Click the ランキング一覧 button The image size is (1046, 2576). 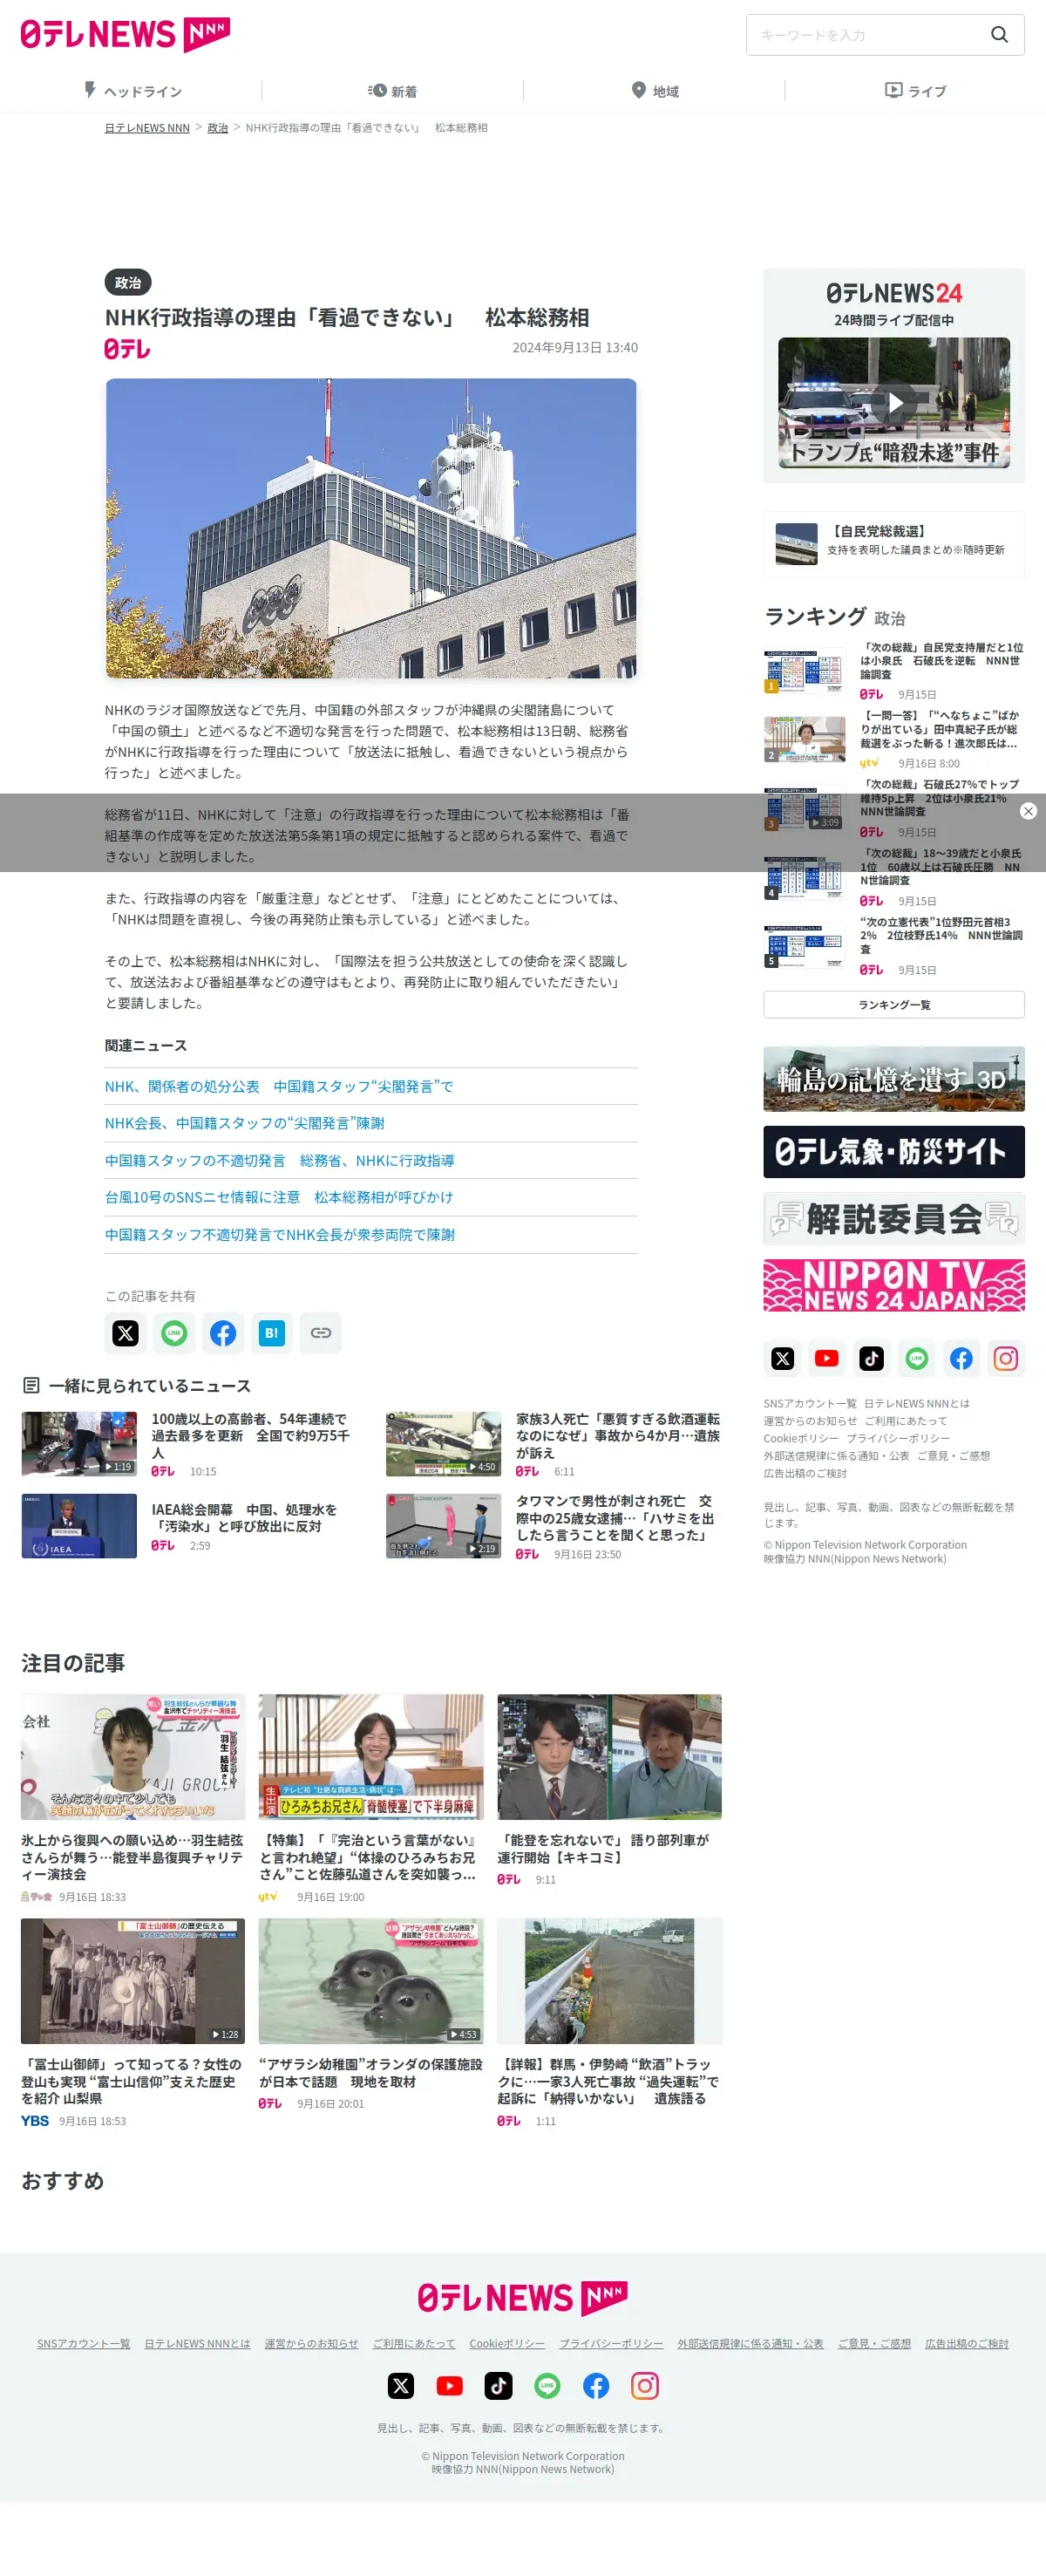point(894,1005)
